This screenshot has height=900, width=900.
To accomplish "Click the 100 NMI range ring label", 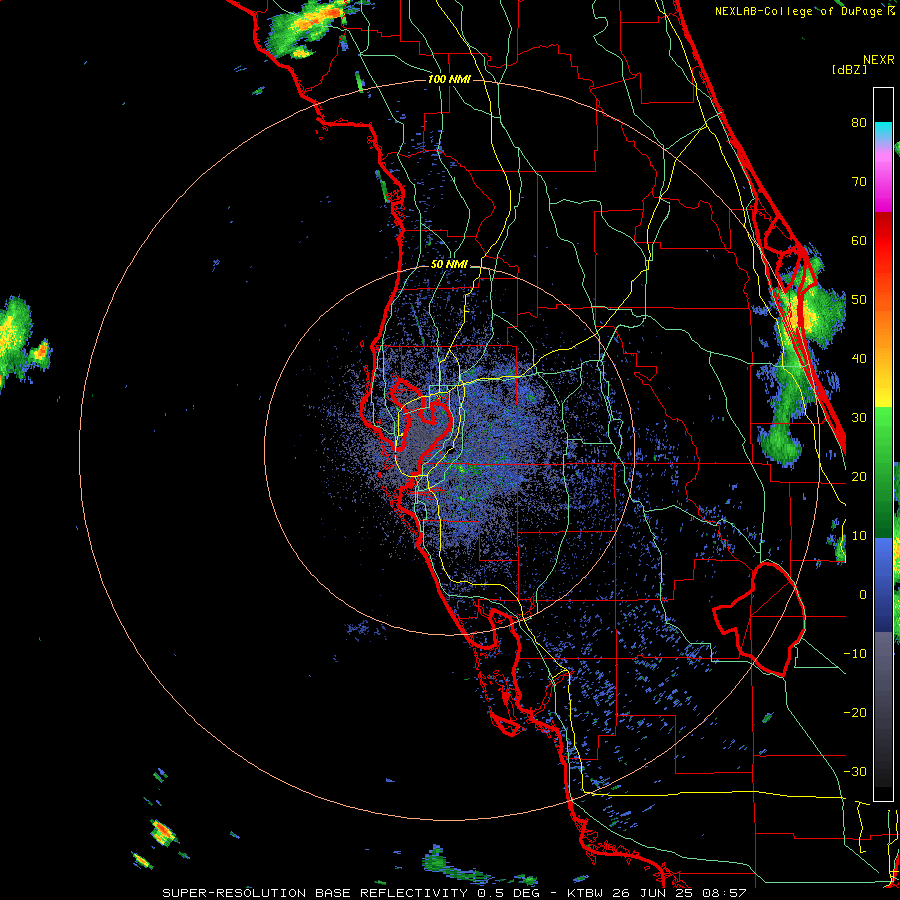I will [449, 79].
